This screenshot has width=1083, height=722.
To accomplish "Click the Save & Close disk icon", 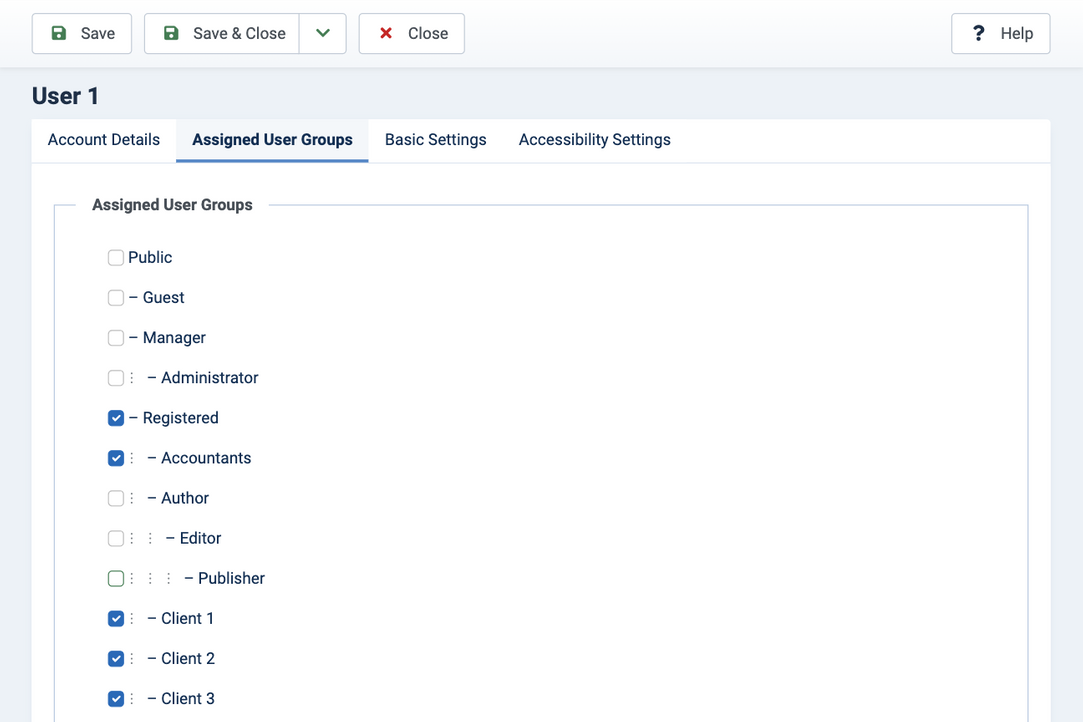I will pos(171,33).
